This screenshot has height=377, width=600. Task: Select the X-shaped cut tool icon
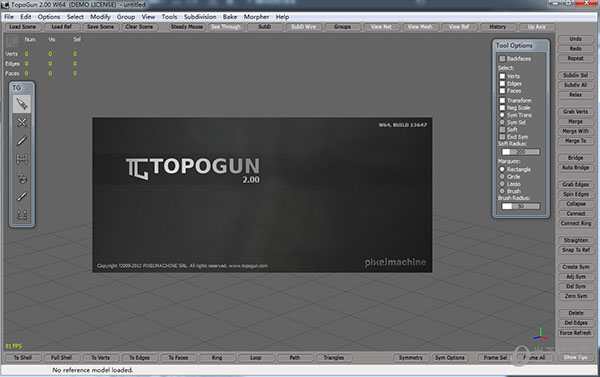coord(22,122)
